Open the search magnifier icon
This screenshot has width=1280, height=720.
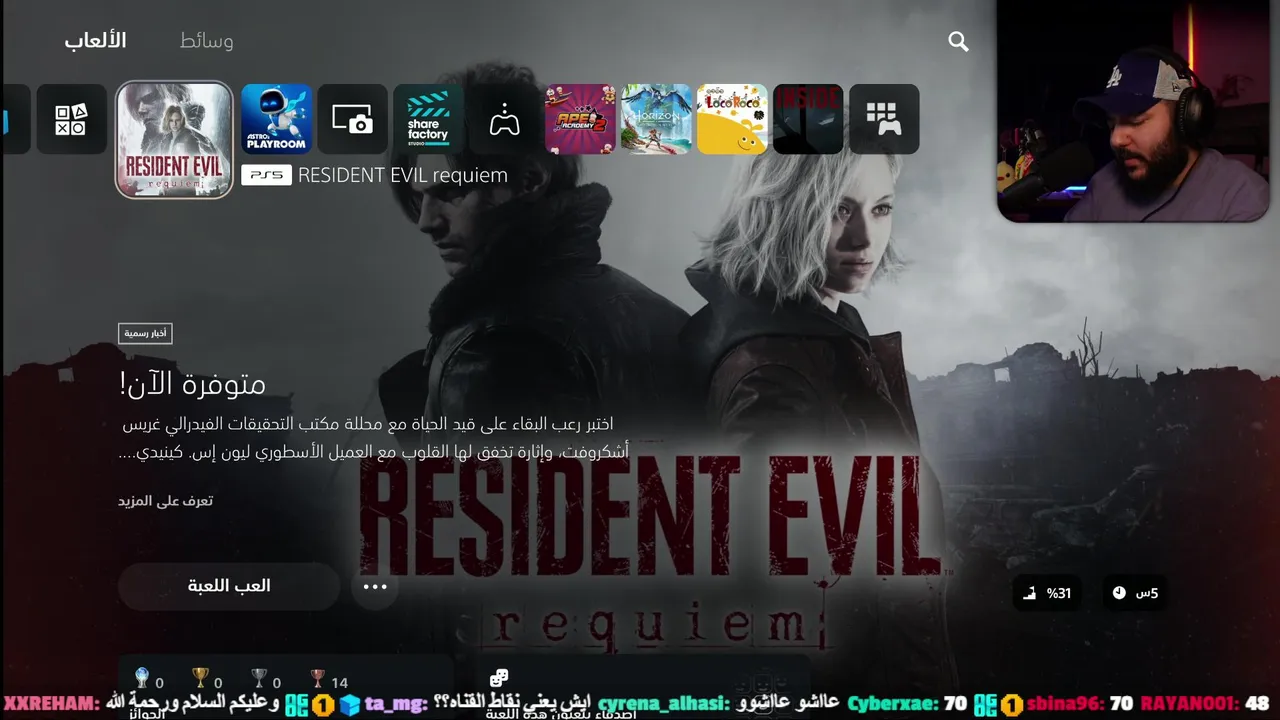(x=958, y=41)
